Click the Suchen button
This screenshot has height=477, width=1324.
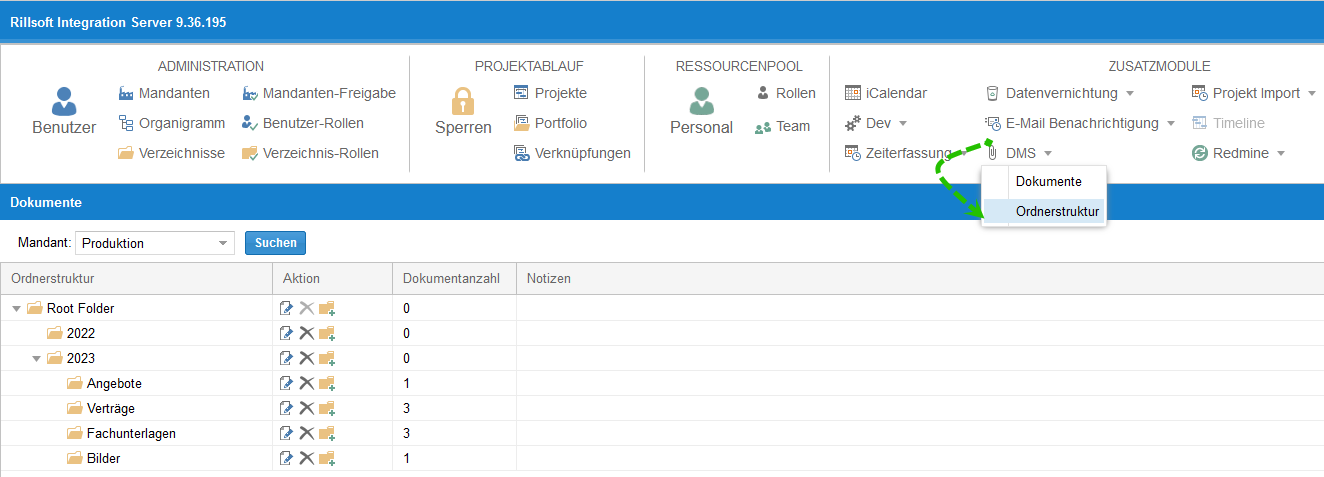coord(275,243)
